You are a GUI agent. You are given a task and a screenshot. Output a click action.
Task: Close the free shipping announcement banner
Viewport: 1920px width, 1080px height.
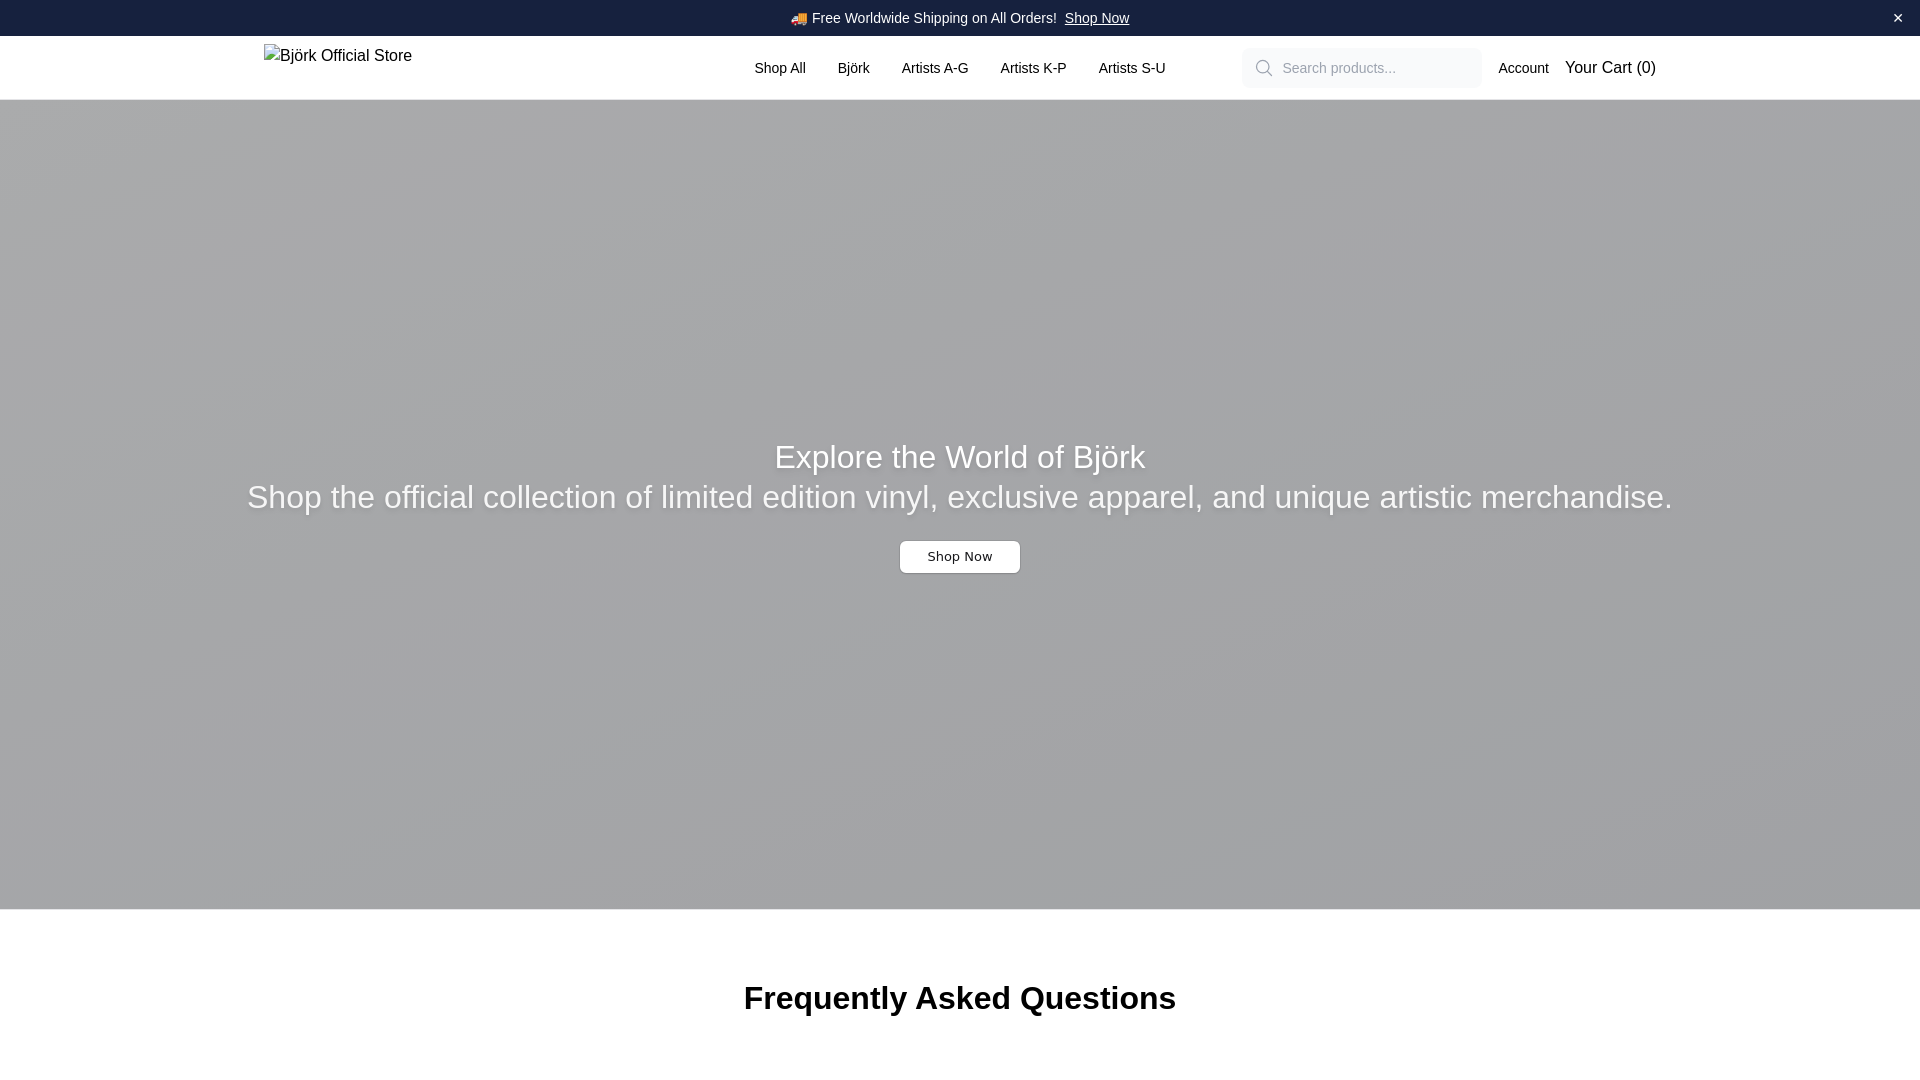coord(1897,18)
